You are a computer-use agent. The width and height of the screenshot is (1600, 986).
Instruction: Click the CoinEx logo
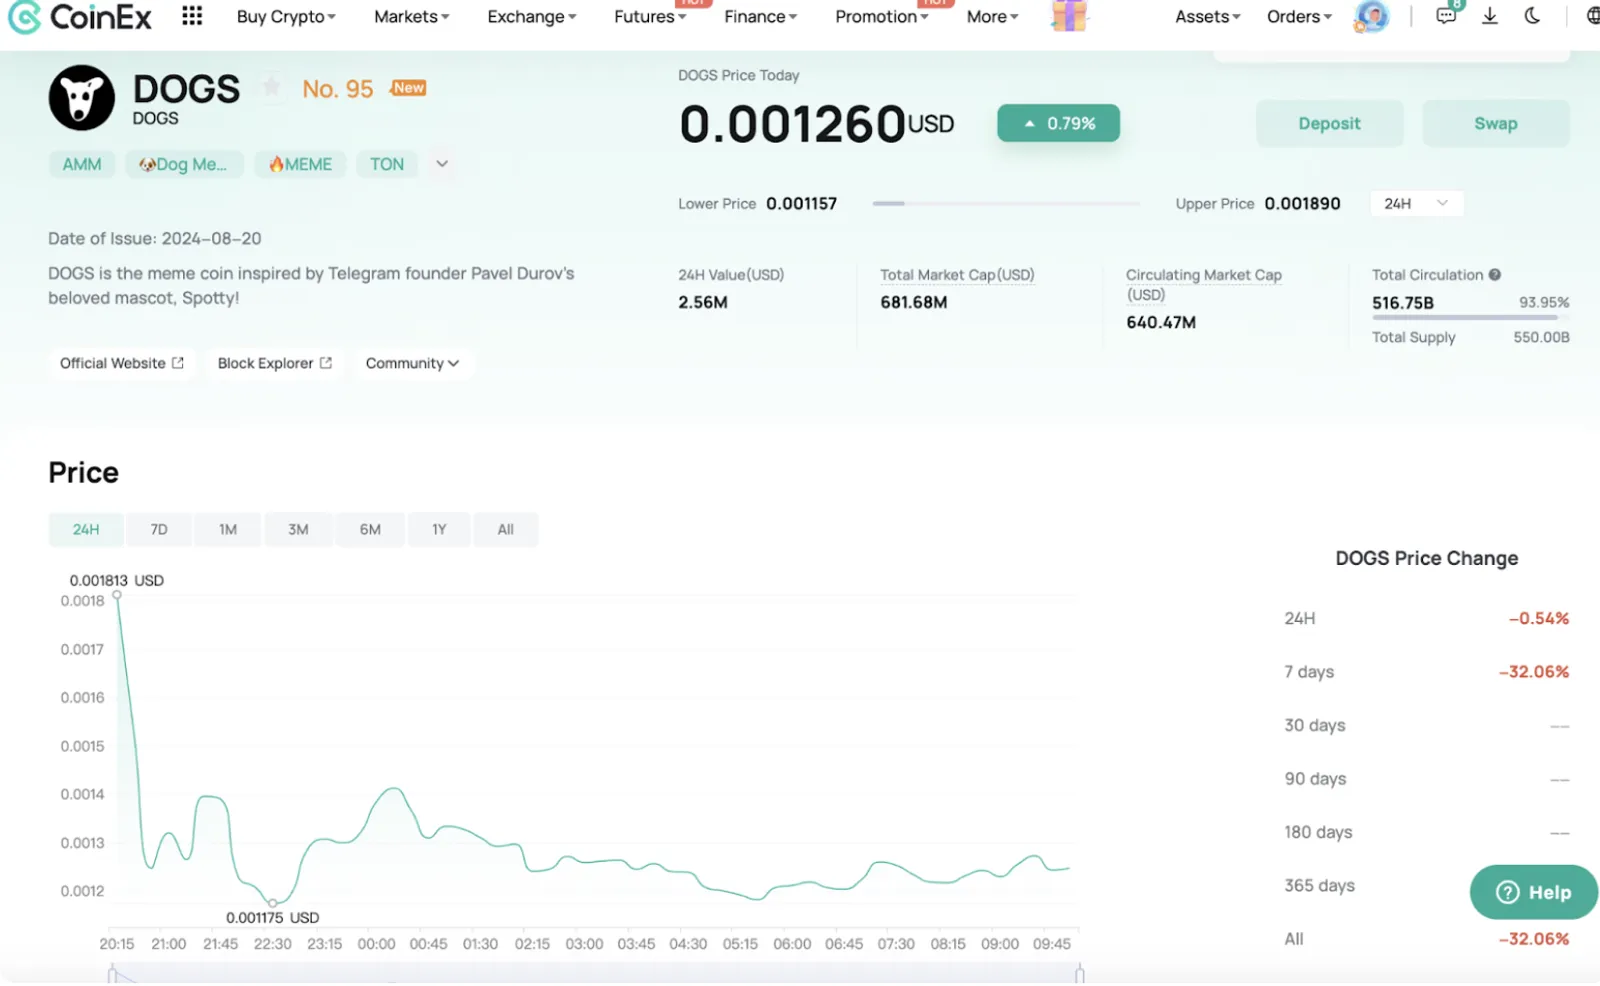point(80,16)
